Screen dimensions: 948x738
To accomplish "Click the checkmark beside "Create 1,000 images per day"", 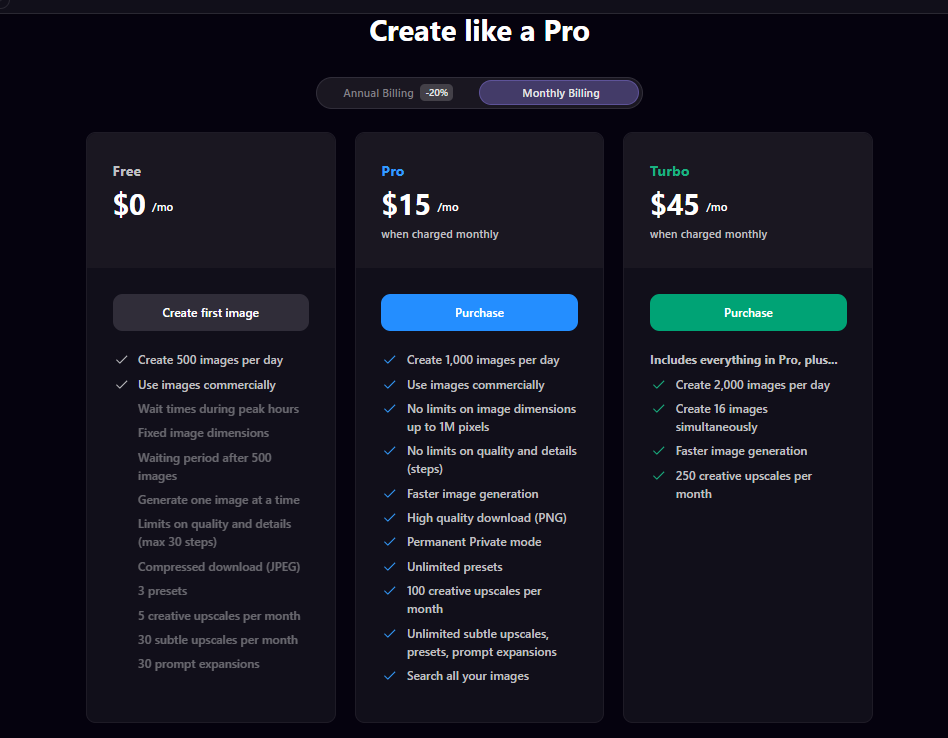I will pos(390,359).
